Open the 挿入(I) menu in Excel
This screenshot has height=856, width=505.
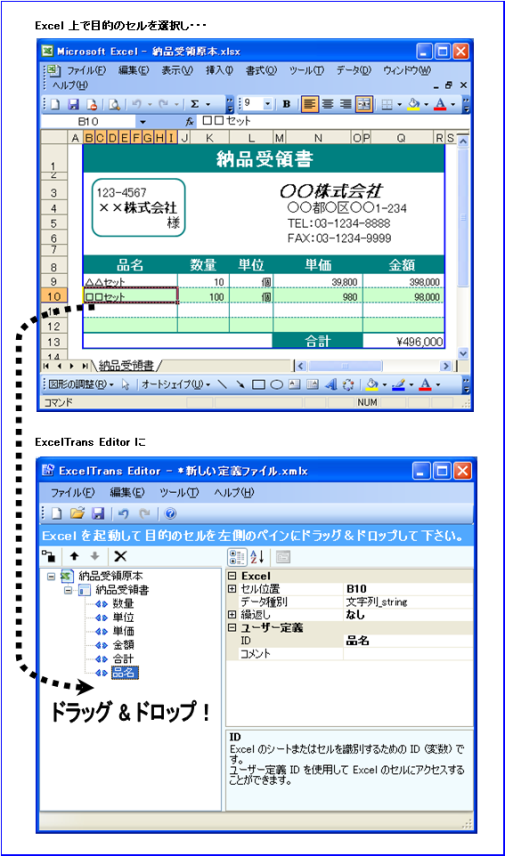tap(219, 70)
